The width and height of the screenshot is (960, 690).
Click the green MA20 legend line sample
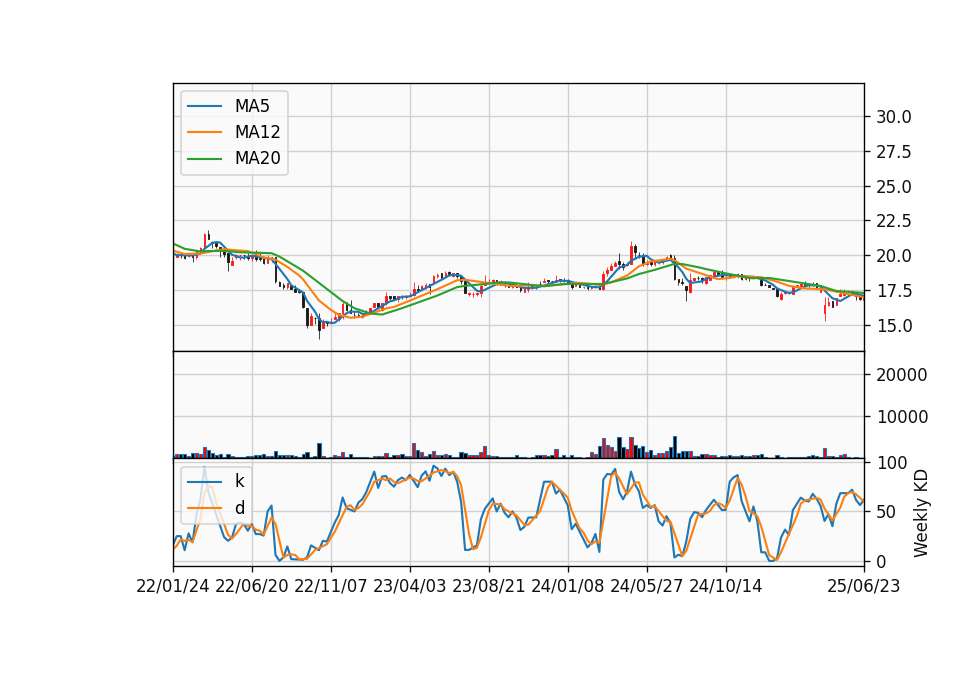pos(204,159)
